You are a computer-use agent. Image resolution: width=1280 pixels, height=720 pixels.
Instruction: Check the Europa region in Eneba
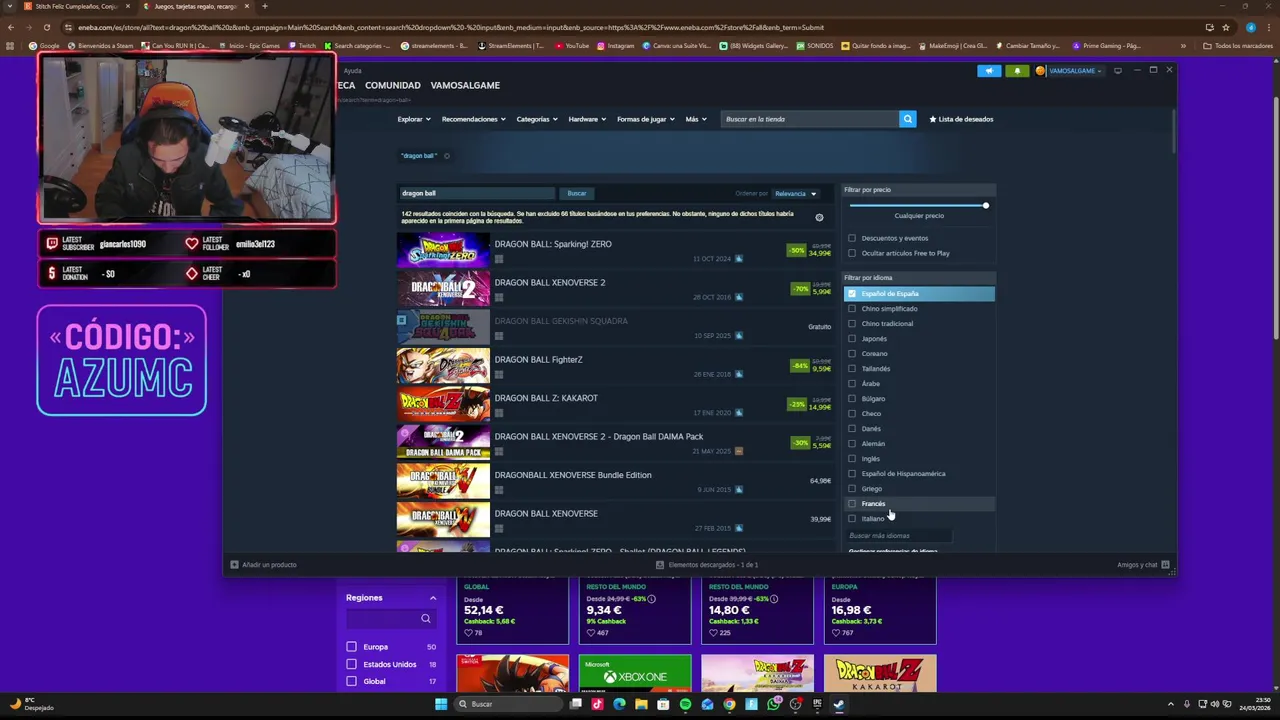(351, 647)
